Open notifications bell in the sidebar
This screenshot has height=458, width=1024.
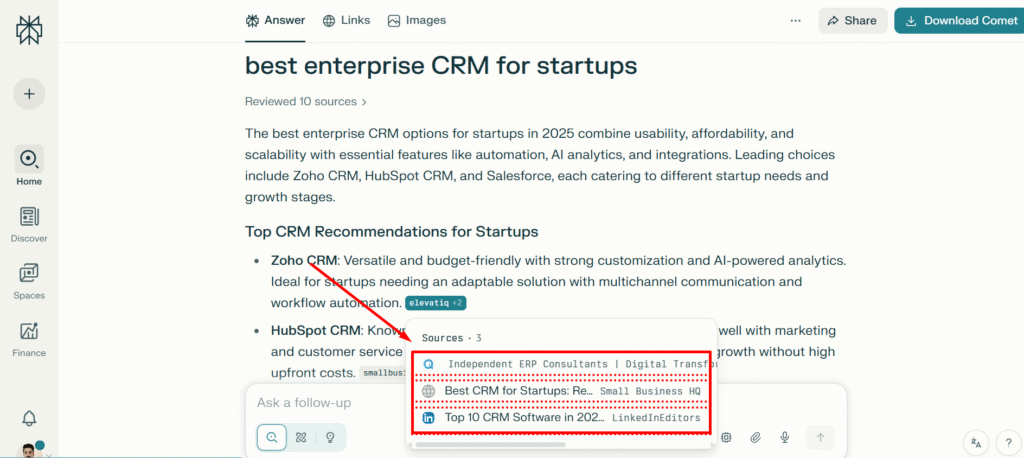[x=29, y=418]
